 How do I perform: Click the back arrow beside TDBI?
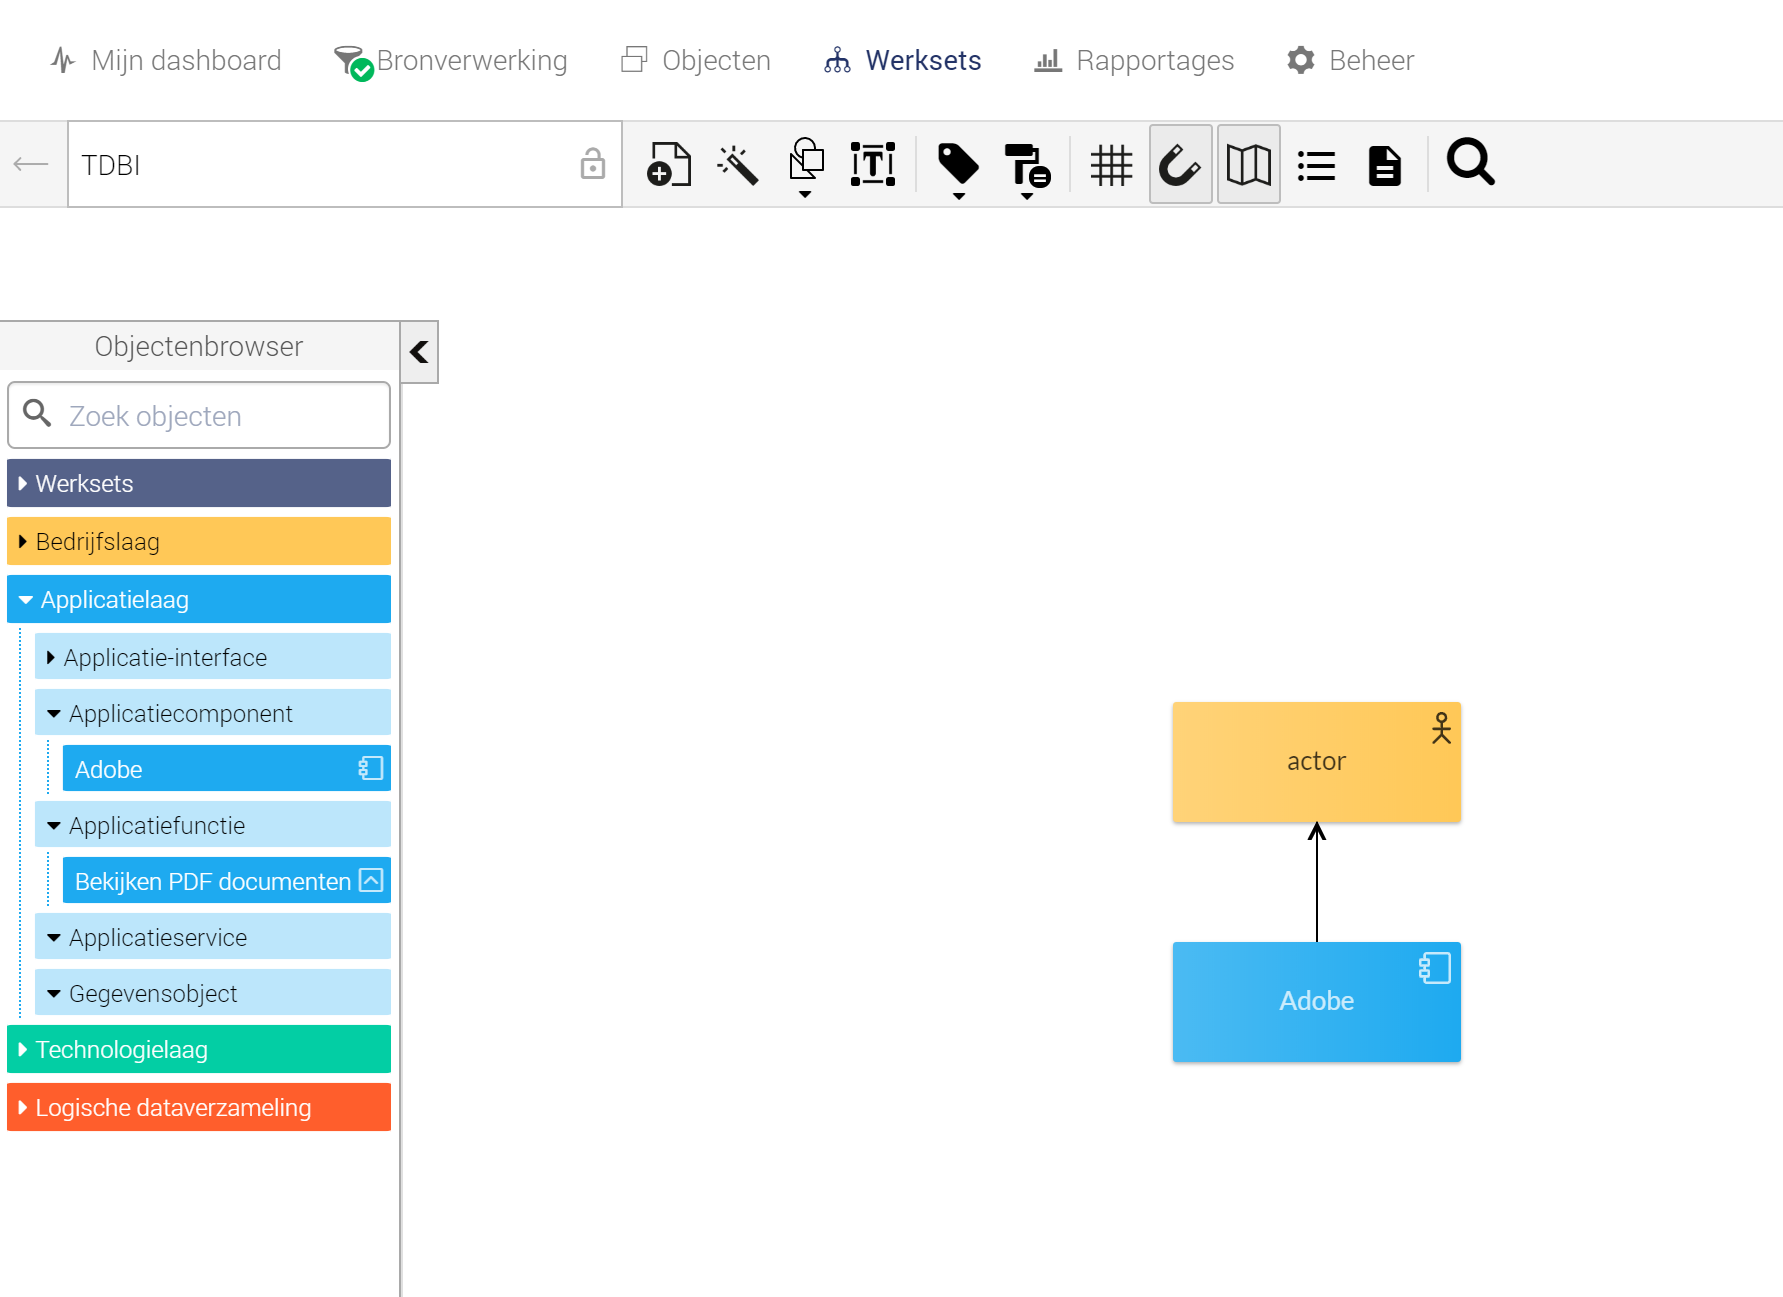pyautogui.click(x=31, y=164)
